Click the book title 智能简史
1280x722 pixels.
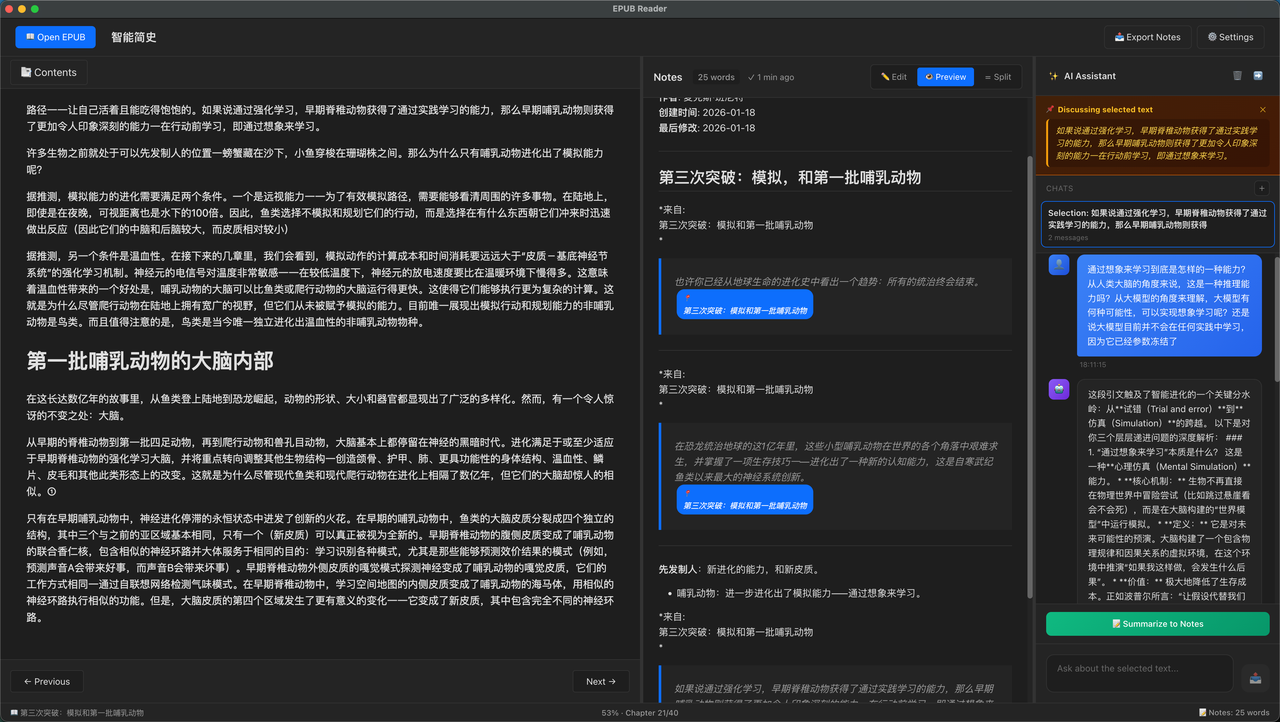(x=134, y=37)
